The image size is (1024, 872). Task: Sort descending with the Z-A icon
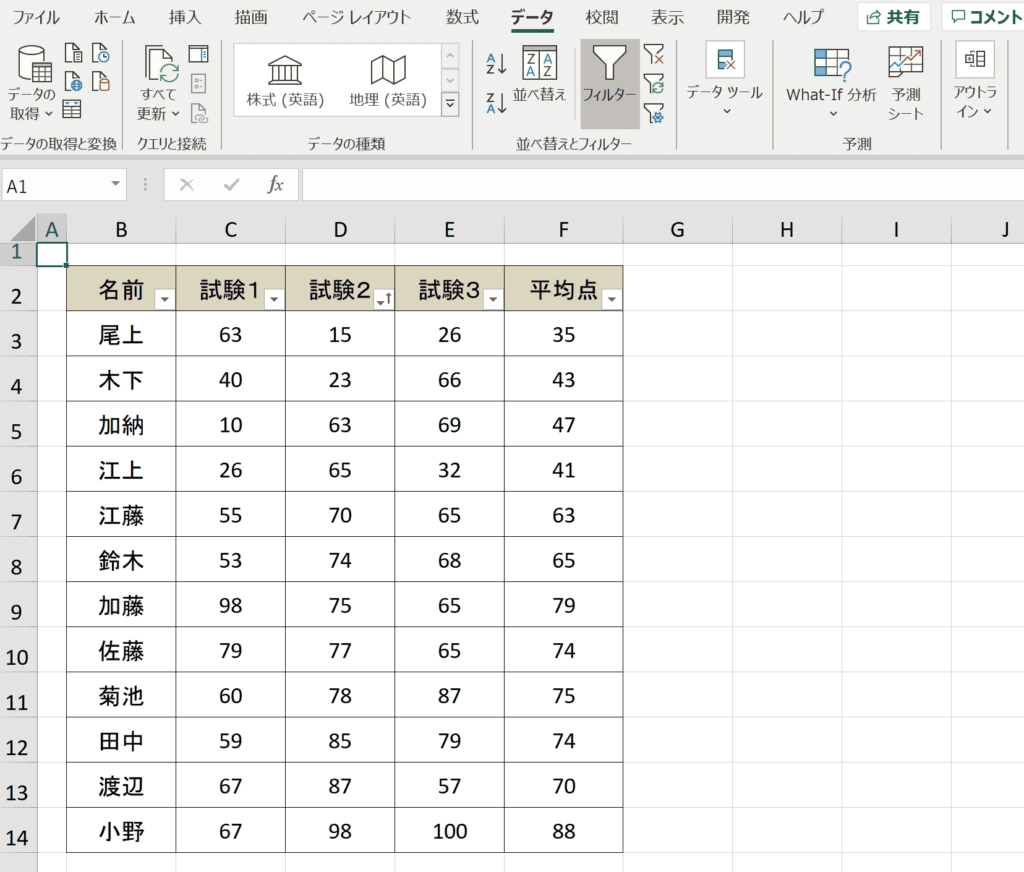pyautogui.click(x=496, y=103)
